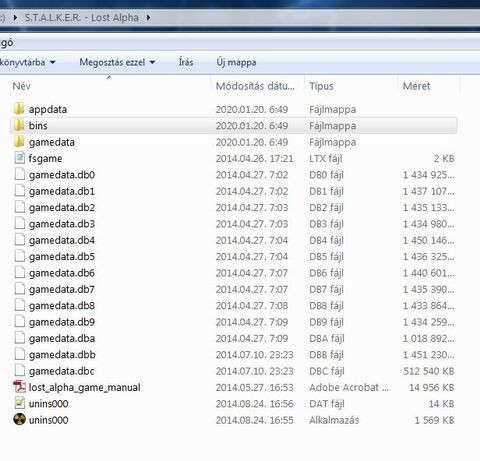Sort by the Méret column header
This screenshot has height=461, width=480.
pyautogui.click(x=416, y=86)
